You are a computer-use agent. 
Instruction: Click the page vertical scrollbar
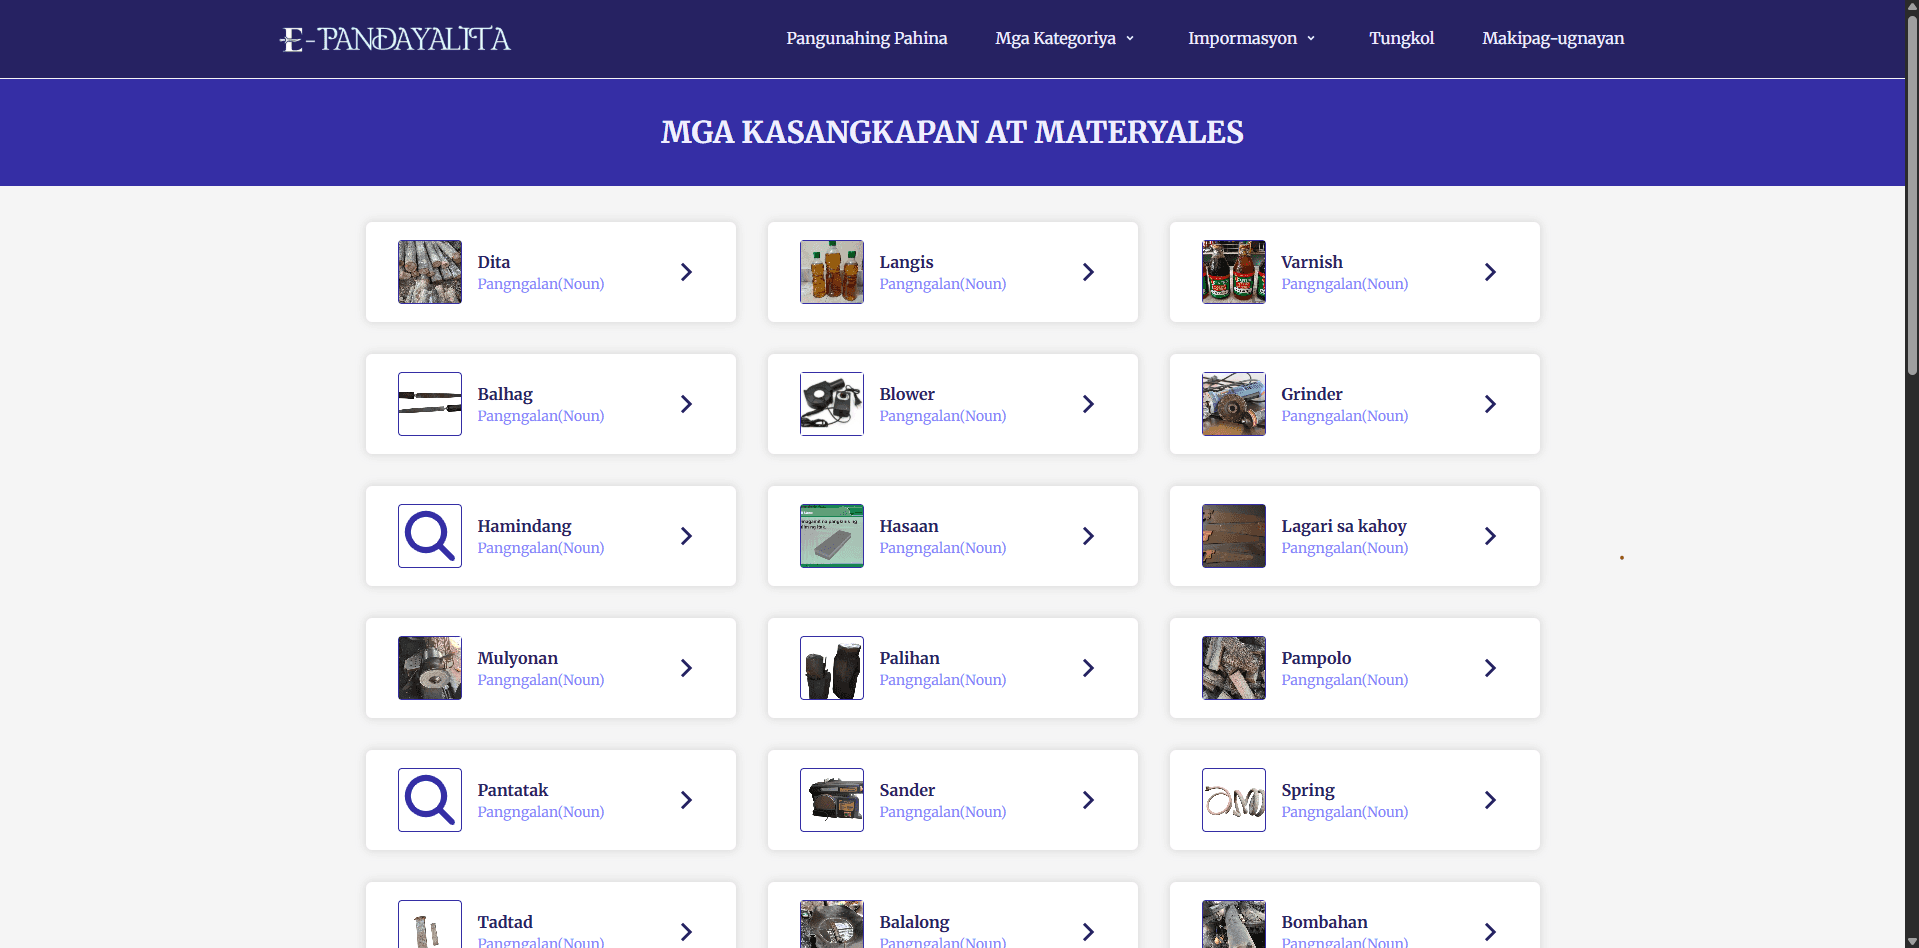[1911, 200]
